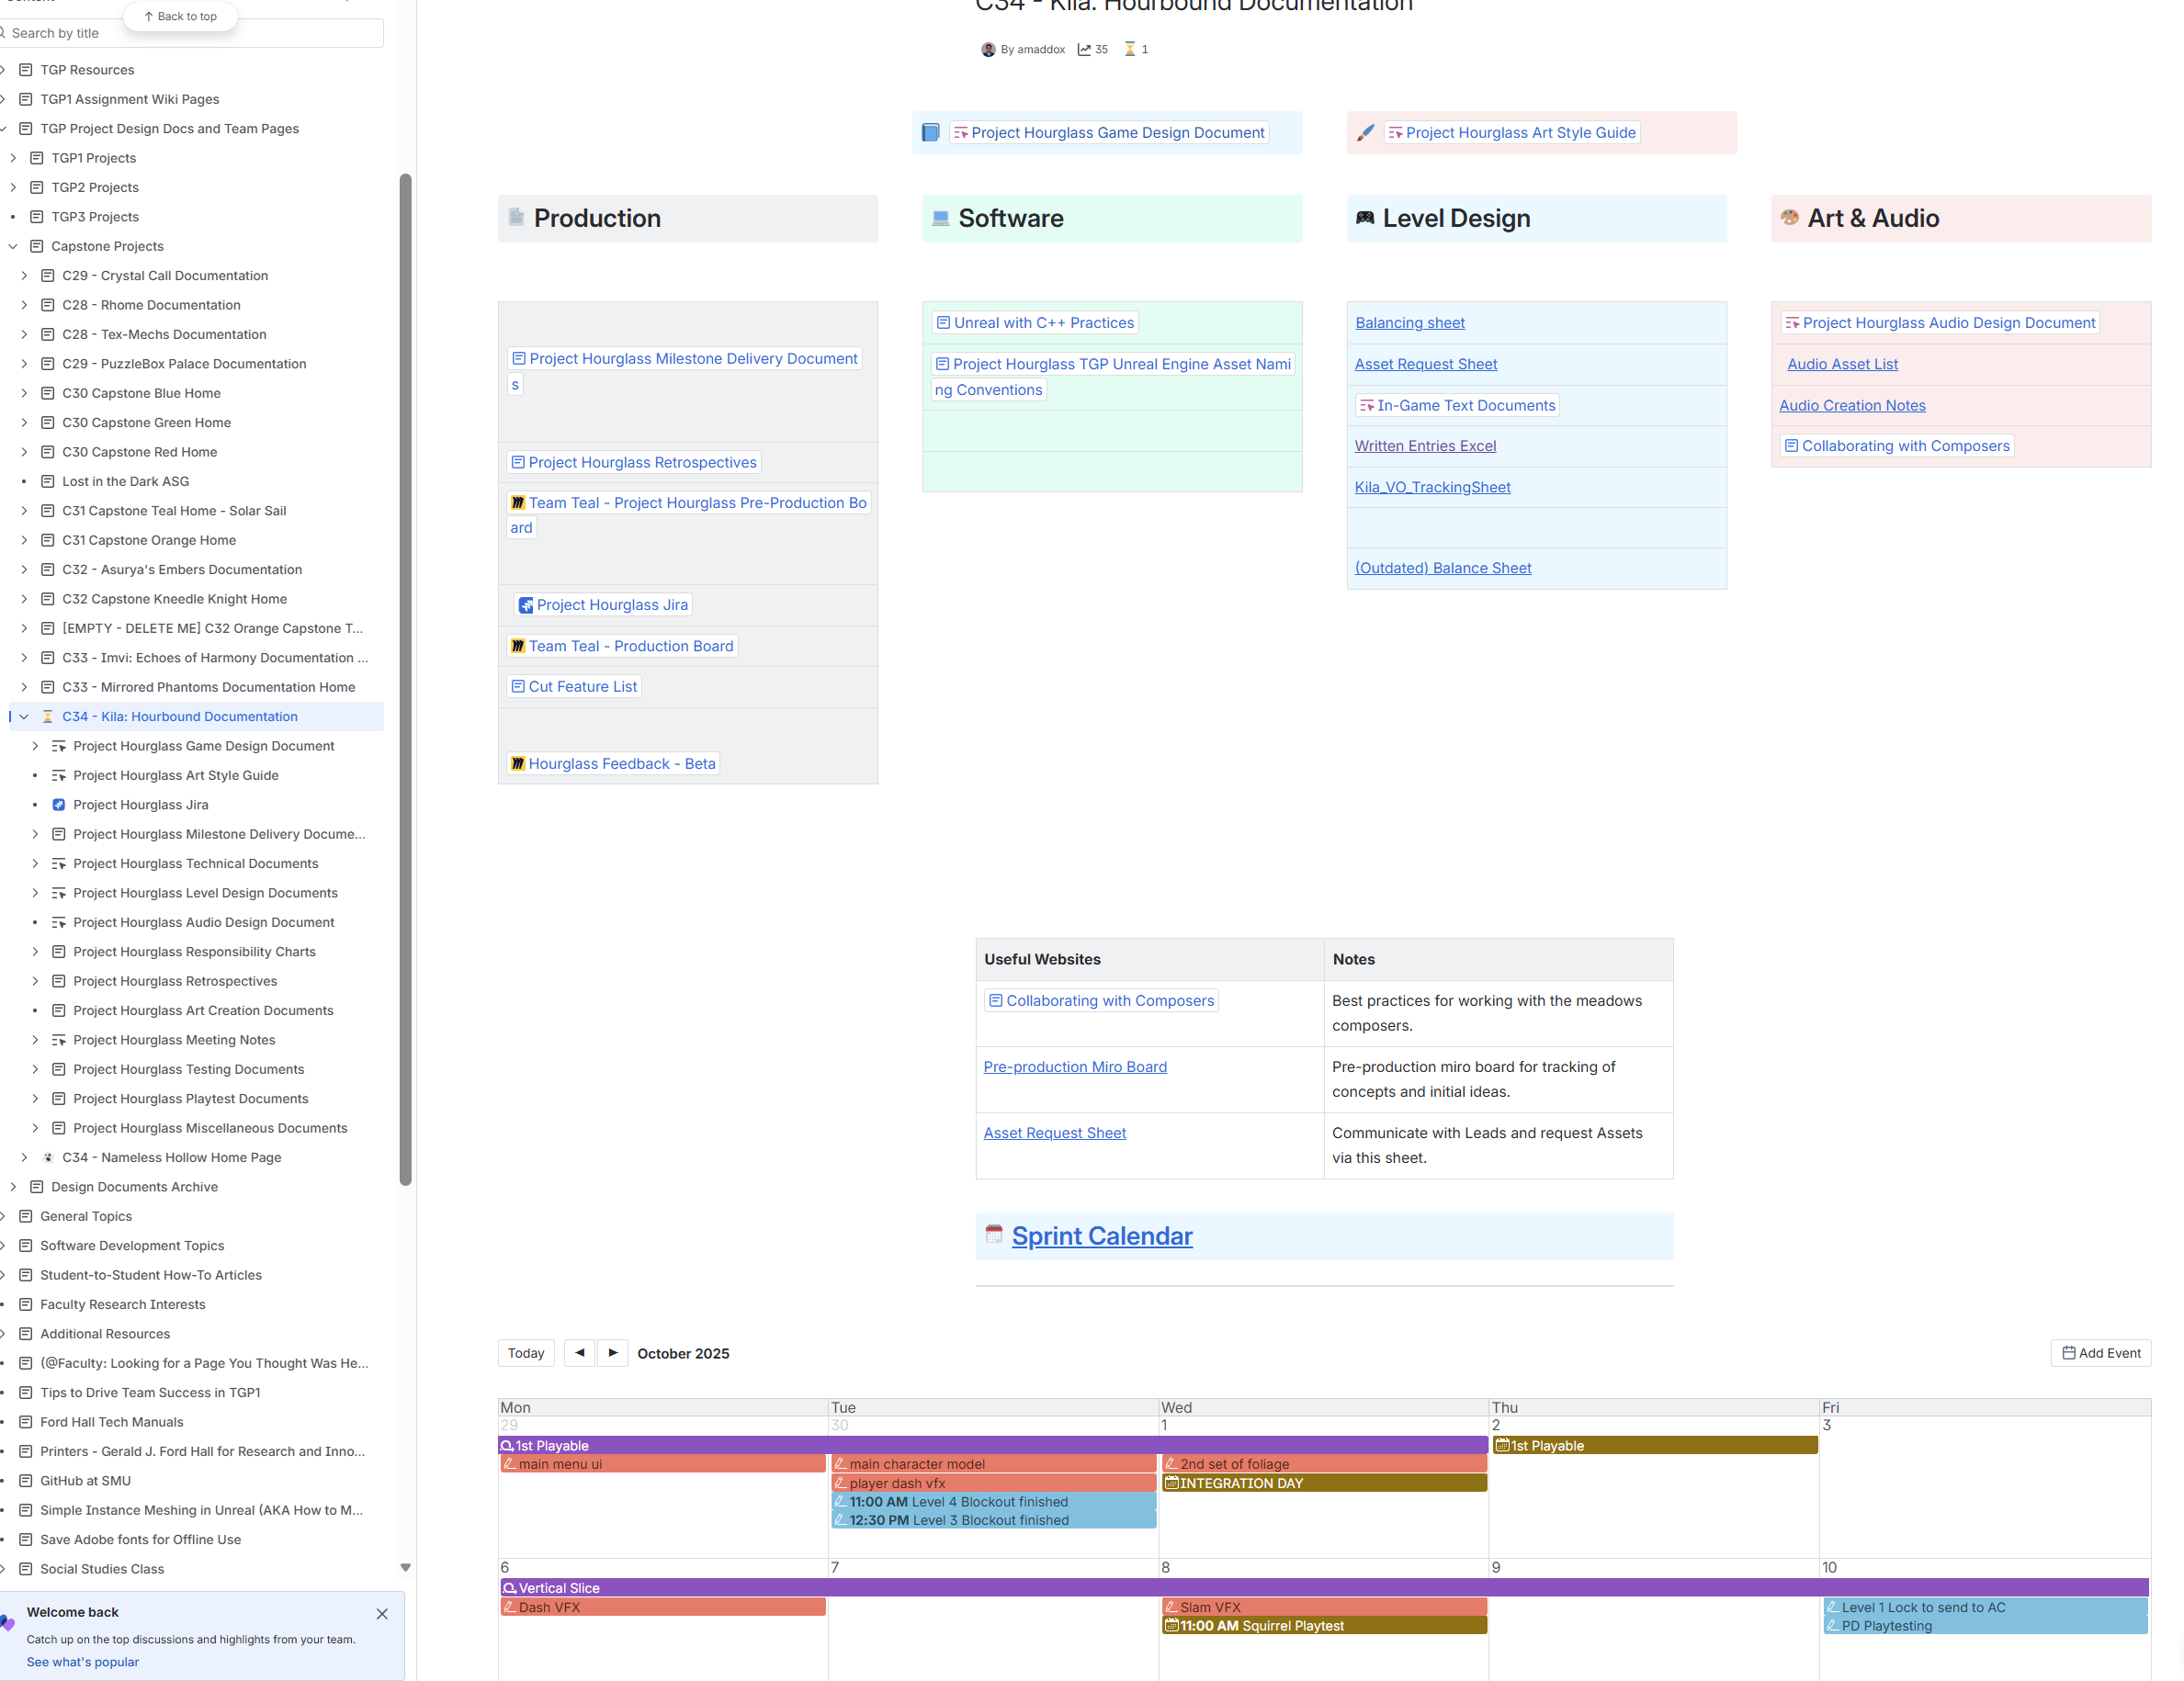This screenshot has width=2184, height=1681.
Task: Collapse the C34 Kila Hourbound Documentation tree
Action: tap(24, 717)
